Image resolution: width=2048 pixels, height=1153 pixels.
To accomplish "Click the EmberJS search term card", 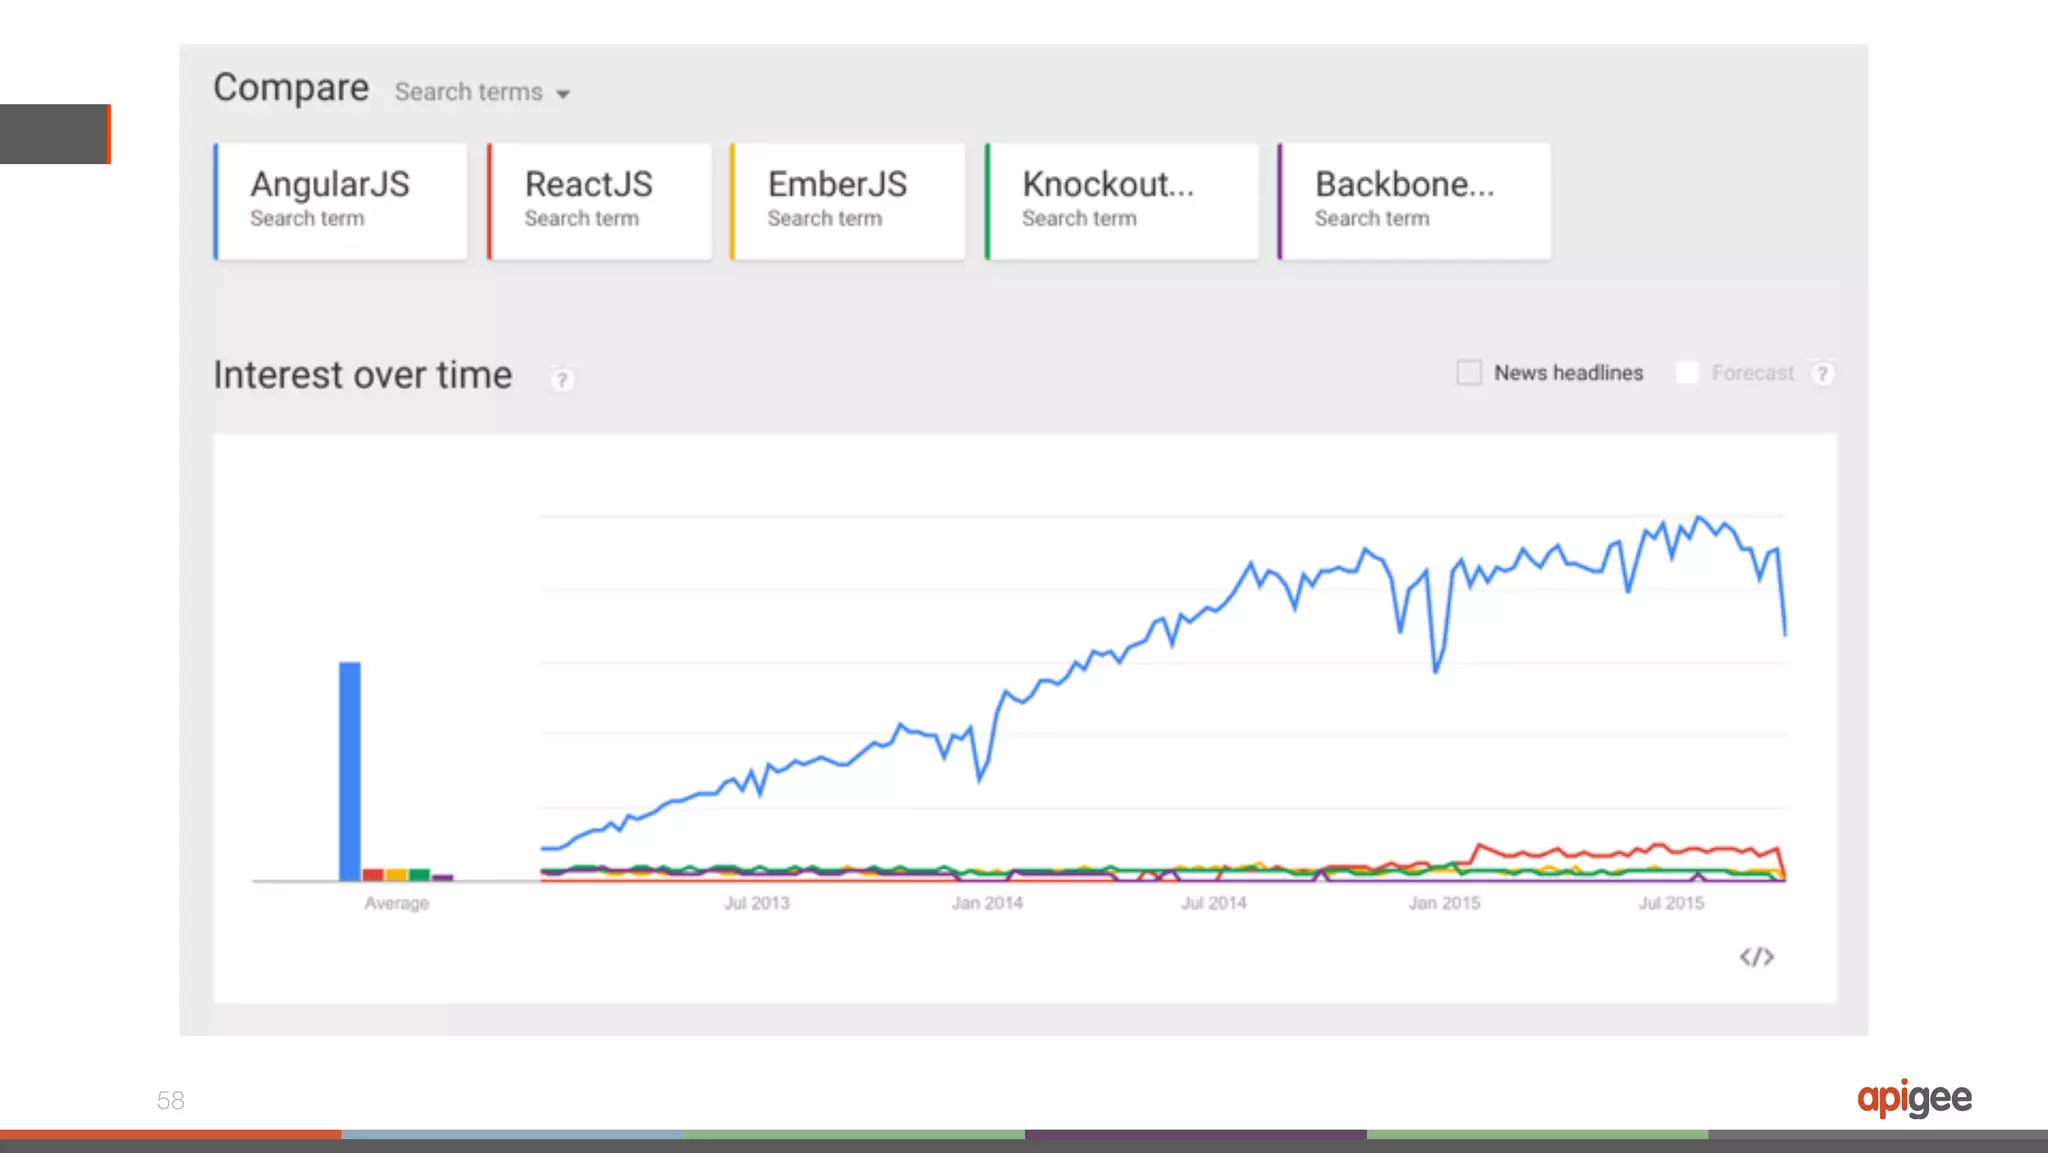I will pos(848,201).
